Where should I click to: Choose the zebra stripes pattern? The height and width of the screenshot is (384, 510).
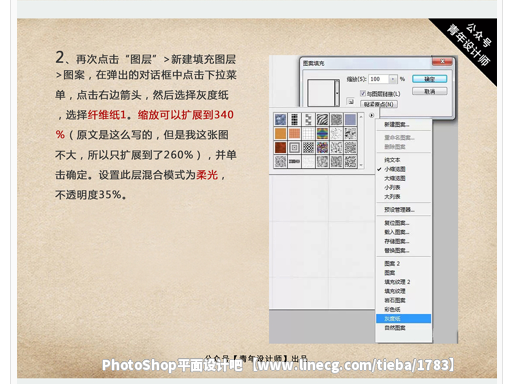322,120
